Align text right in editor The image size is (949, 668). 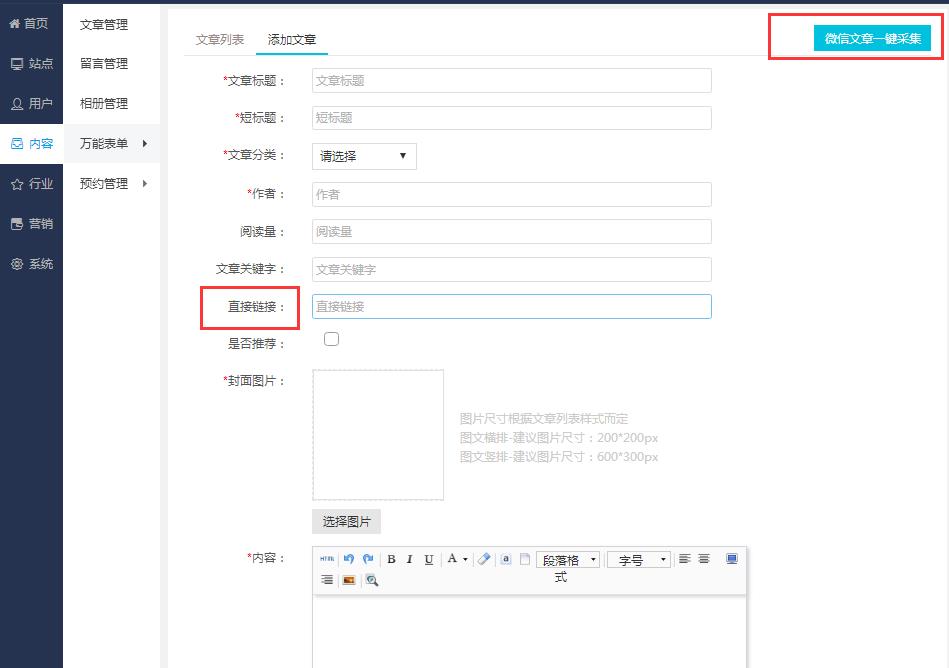(327, 580)
